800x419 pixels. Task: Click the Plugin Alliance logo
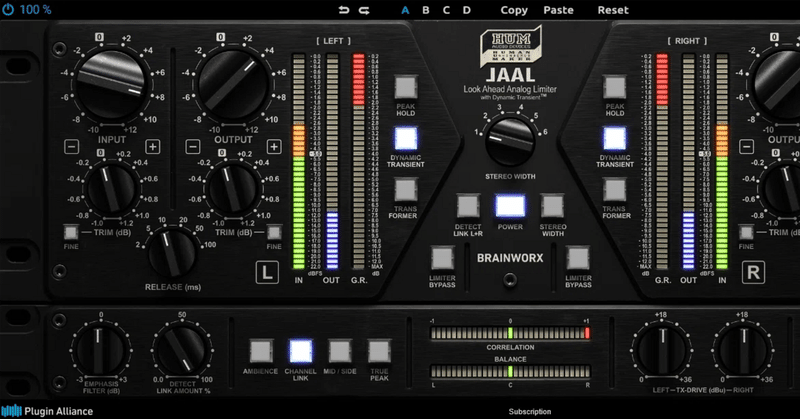(x=47, y=411)
